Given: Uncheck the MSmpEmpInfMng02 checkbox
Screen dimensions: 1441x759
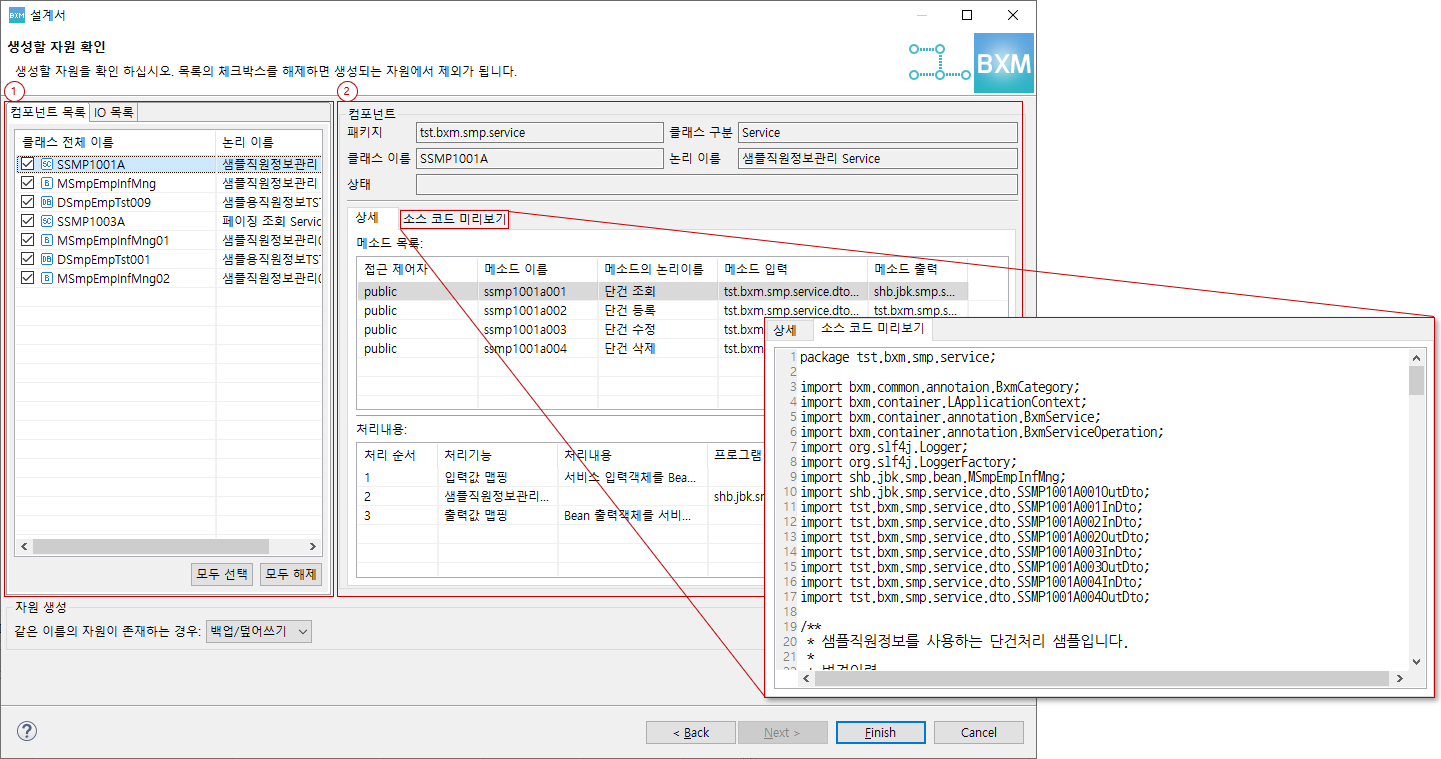Looking at the screenshot, I should [x=27, y=278].
